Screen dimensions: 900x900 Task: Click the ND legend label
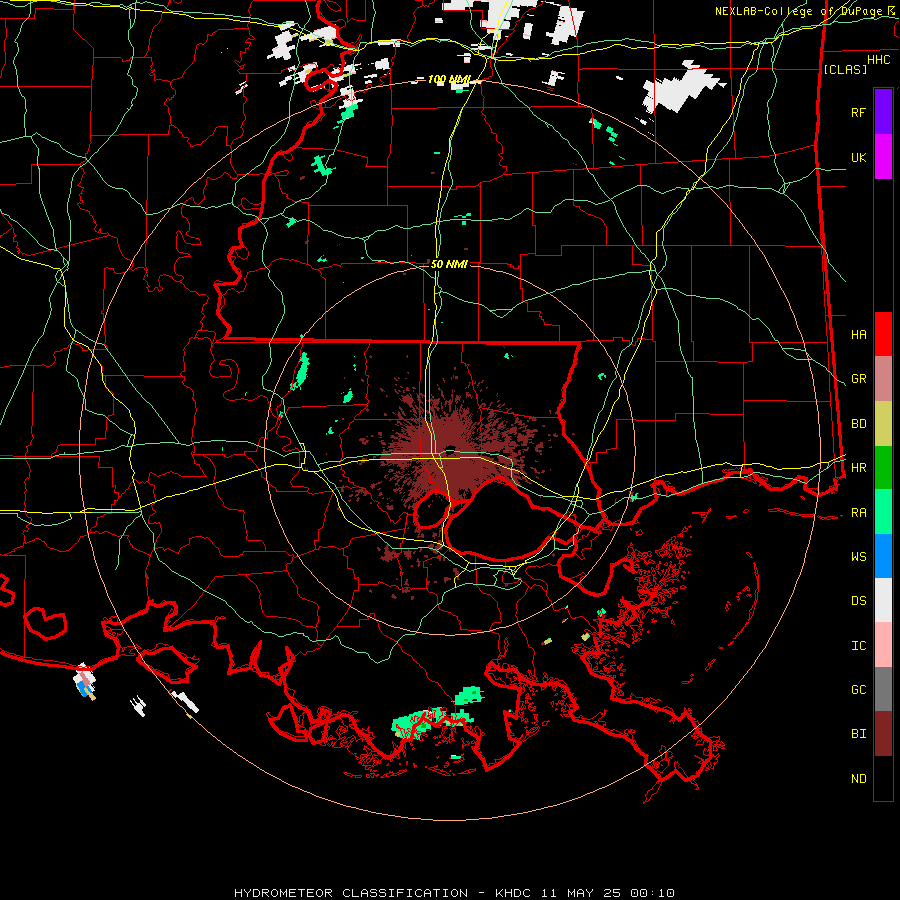pos(858,779)
